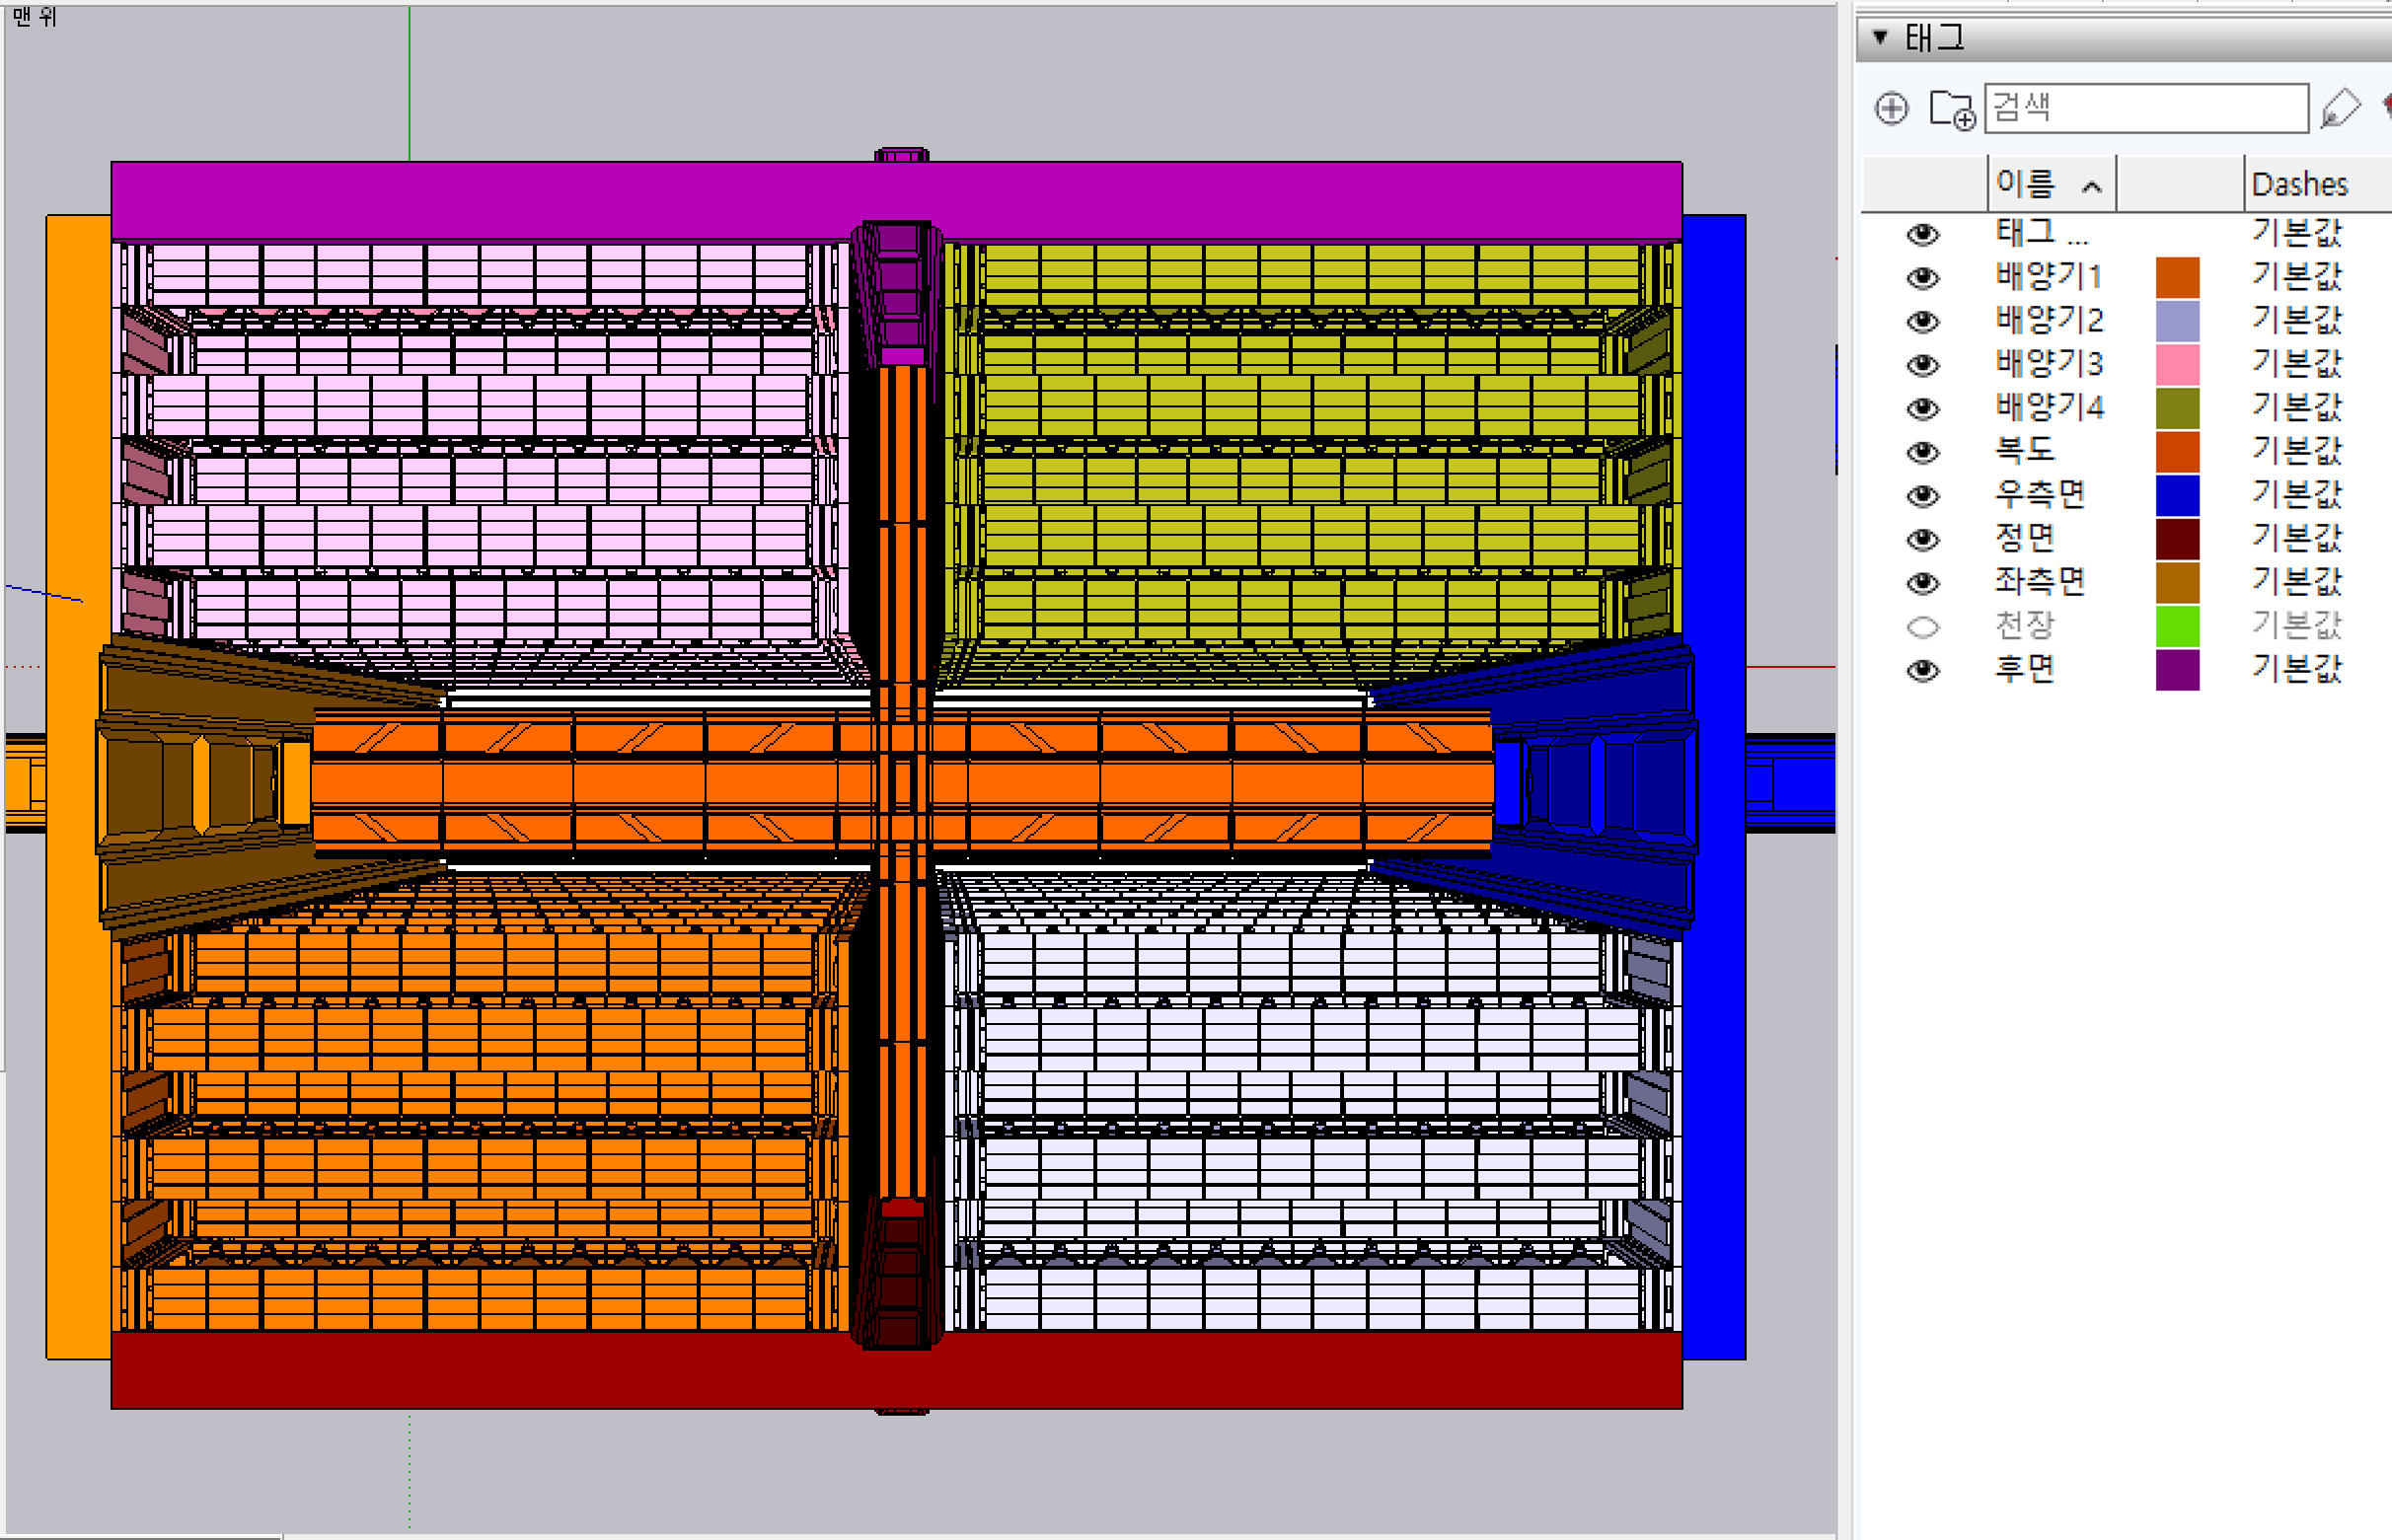Collapse the 태그 panel triangle
The image size is (2392, 1540).
coord(1880,38)
